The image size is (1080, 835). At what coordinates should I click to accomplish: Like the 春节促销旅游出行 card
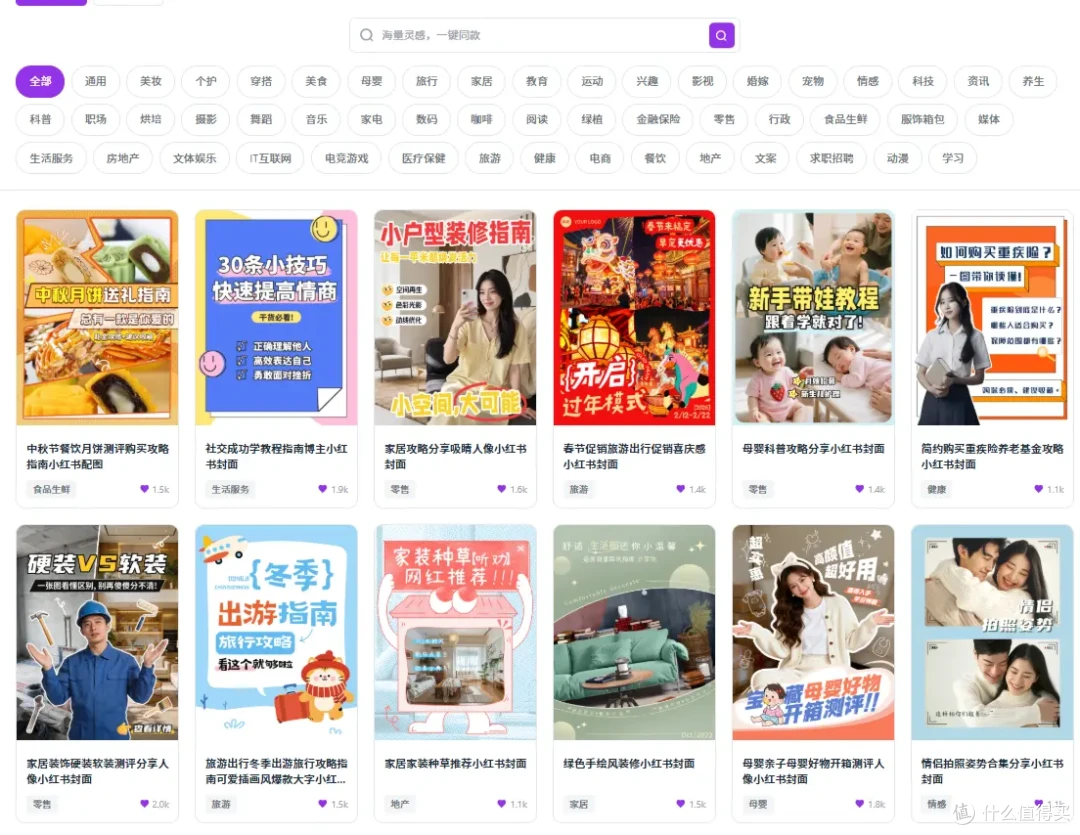(681, 488)
